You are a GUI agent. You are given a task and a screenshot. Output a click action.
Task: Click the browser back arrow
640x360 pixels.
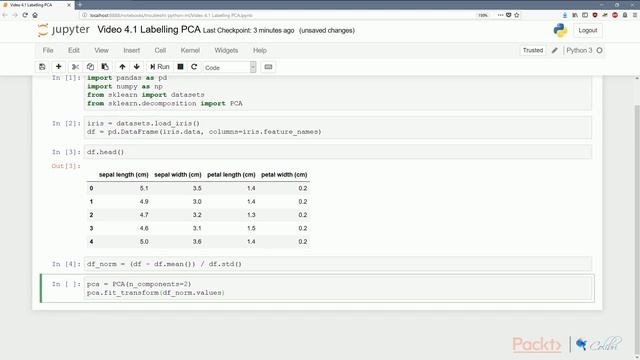[x=5, y=15]
